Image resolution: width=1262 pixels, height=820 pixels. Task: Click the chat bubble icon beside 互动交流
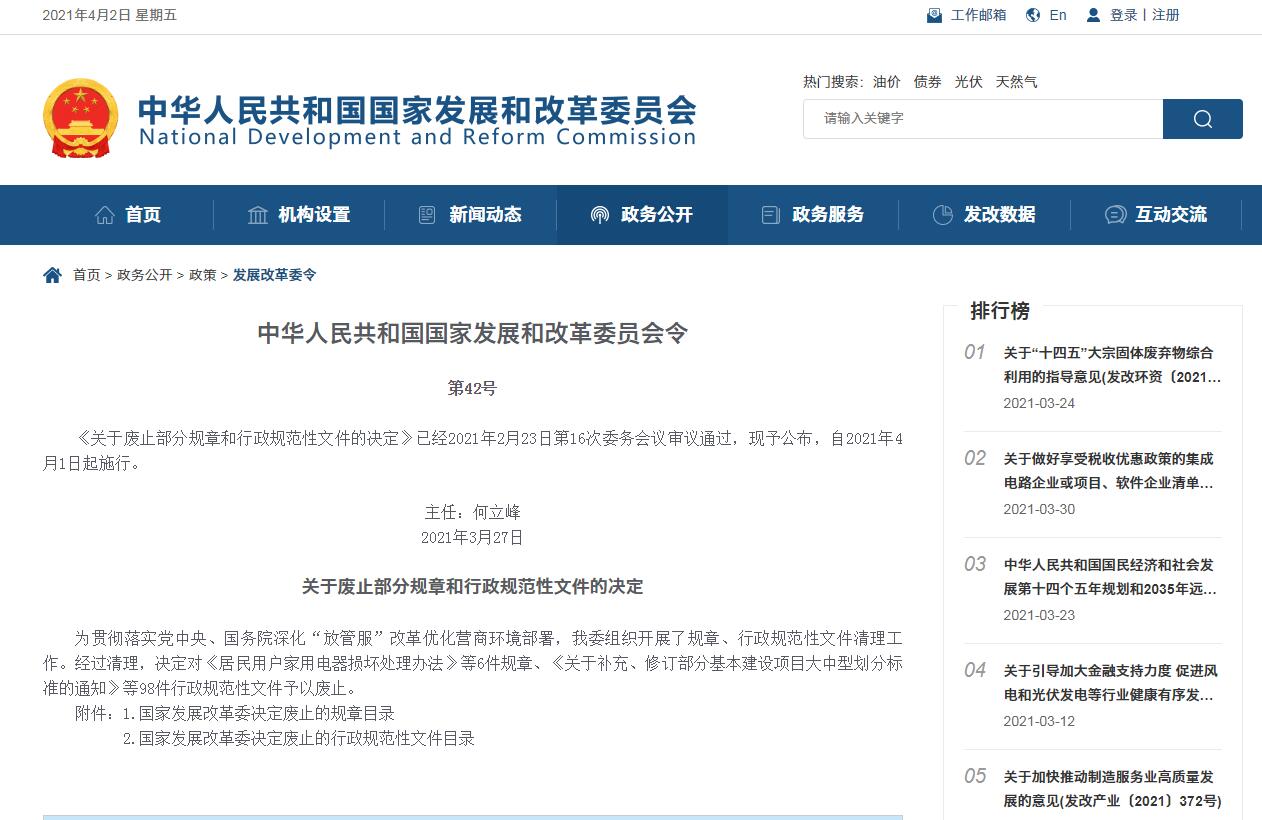click(x=1115, y=214)
